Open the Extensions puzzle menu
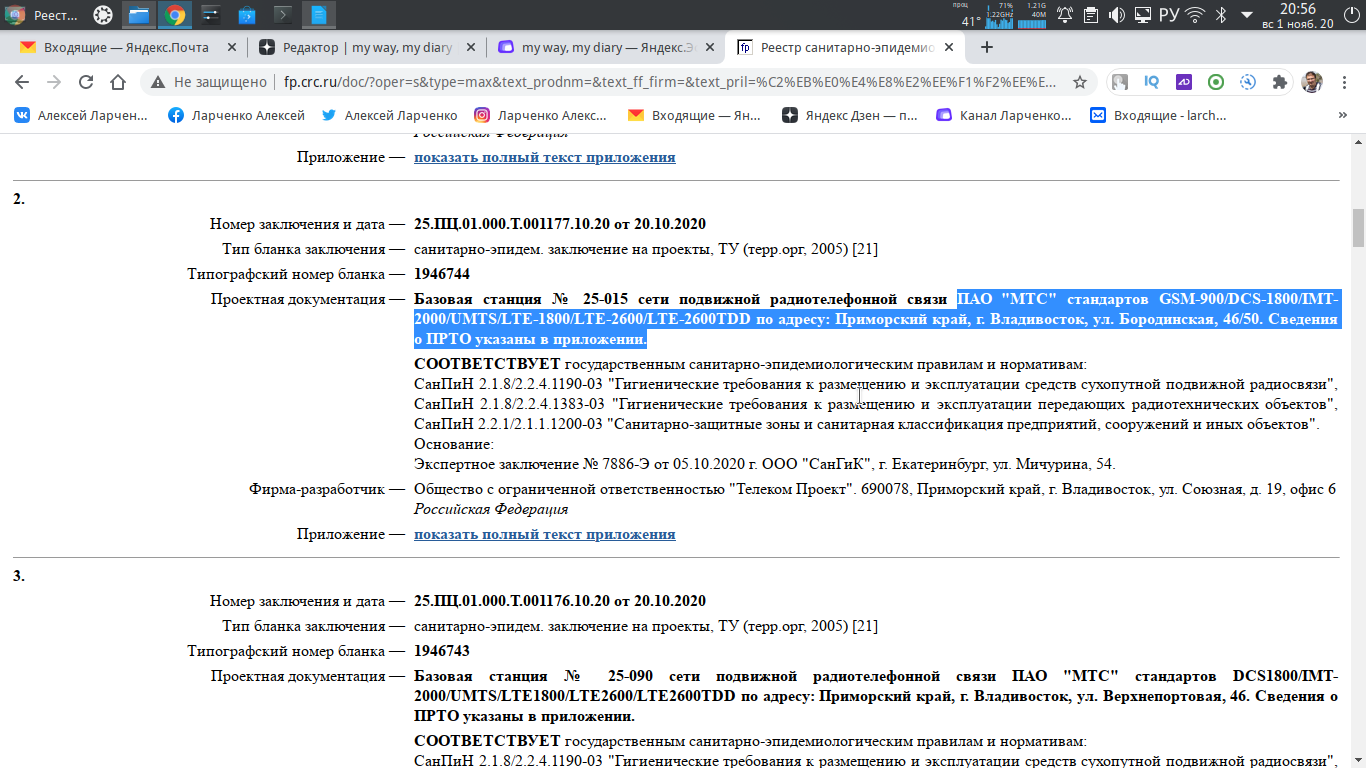 coord(1279,82)
